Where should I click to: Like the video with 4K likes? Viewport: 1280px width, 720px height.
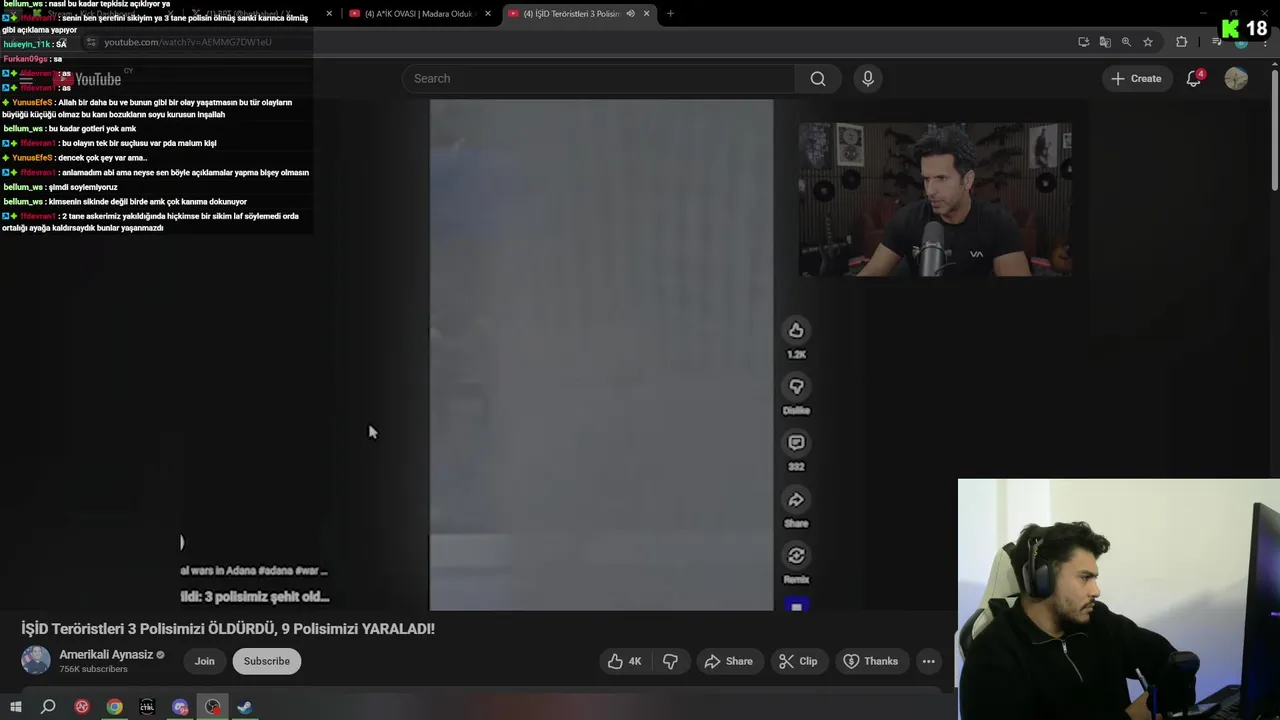(x=625, y=661)
